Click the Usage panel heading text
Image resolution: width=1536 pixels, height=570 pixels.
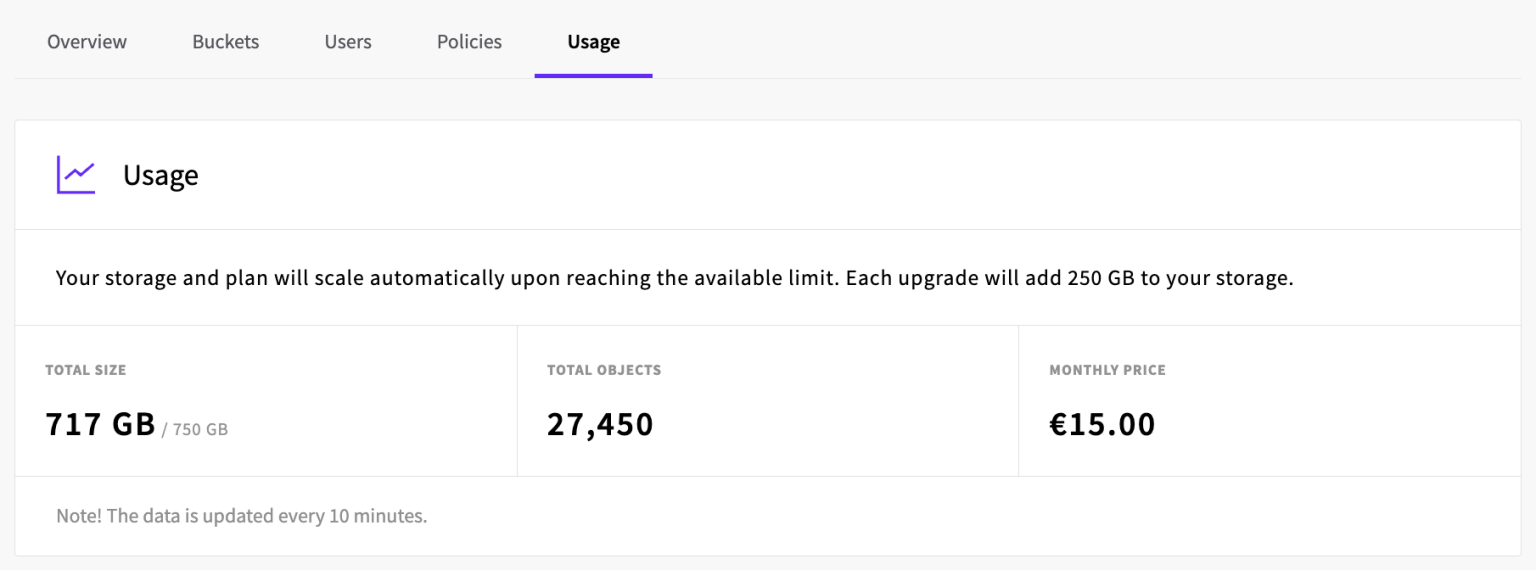point(160,175)
